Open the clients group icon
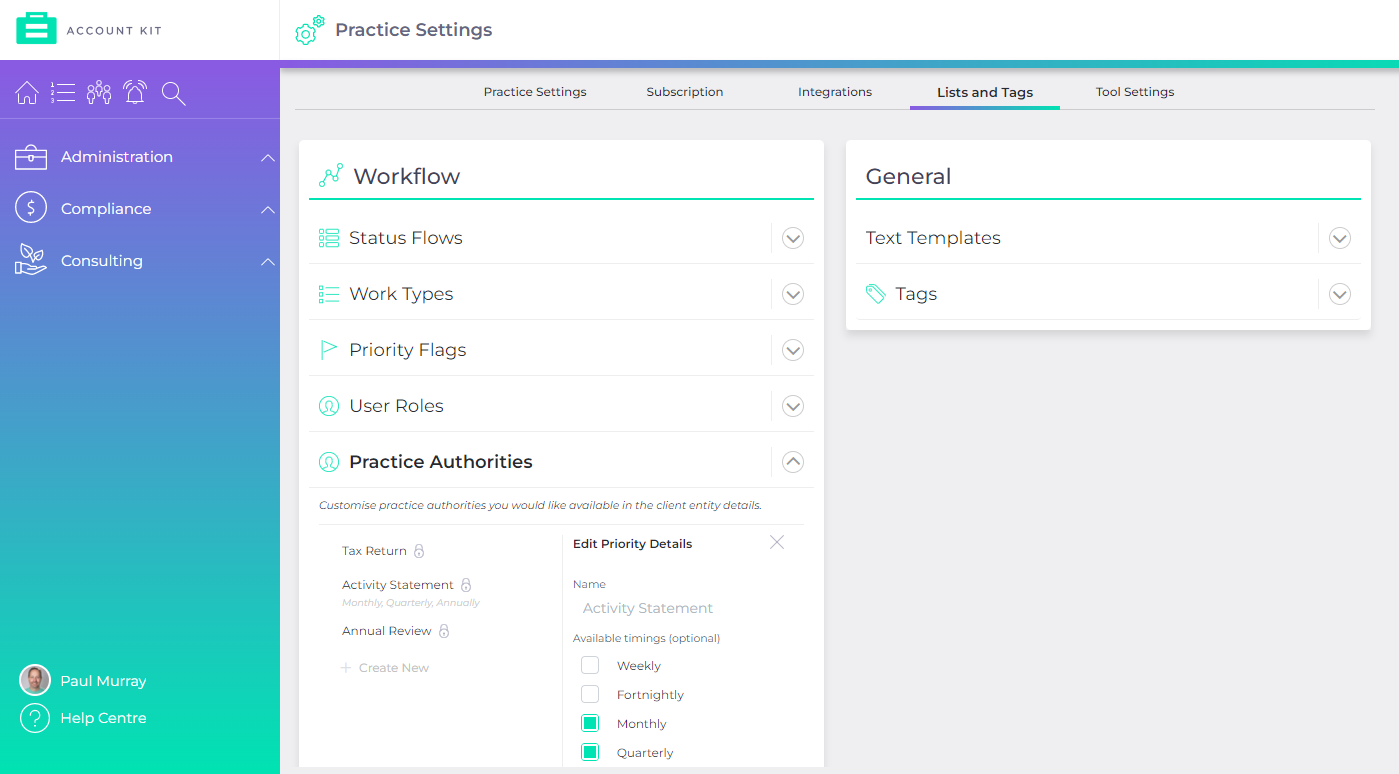The height and width of the screenshot is (774, 1399). [x=99, y=93]
